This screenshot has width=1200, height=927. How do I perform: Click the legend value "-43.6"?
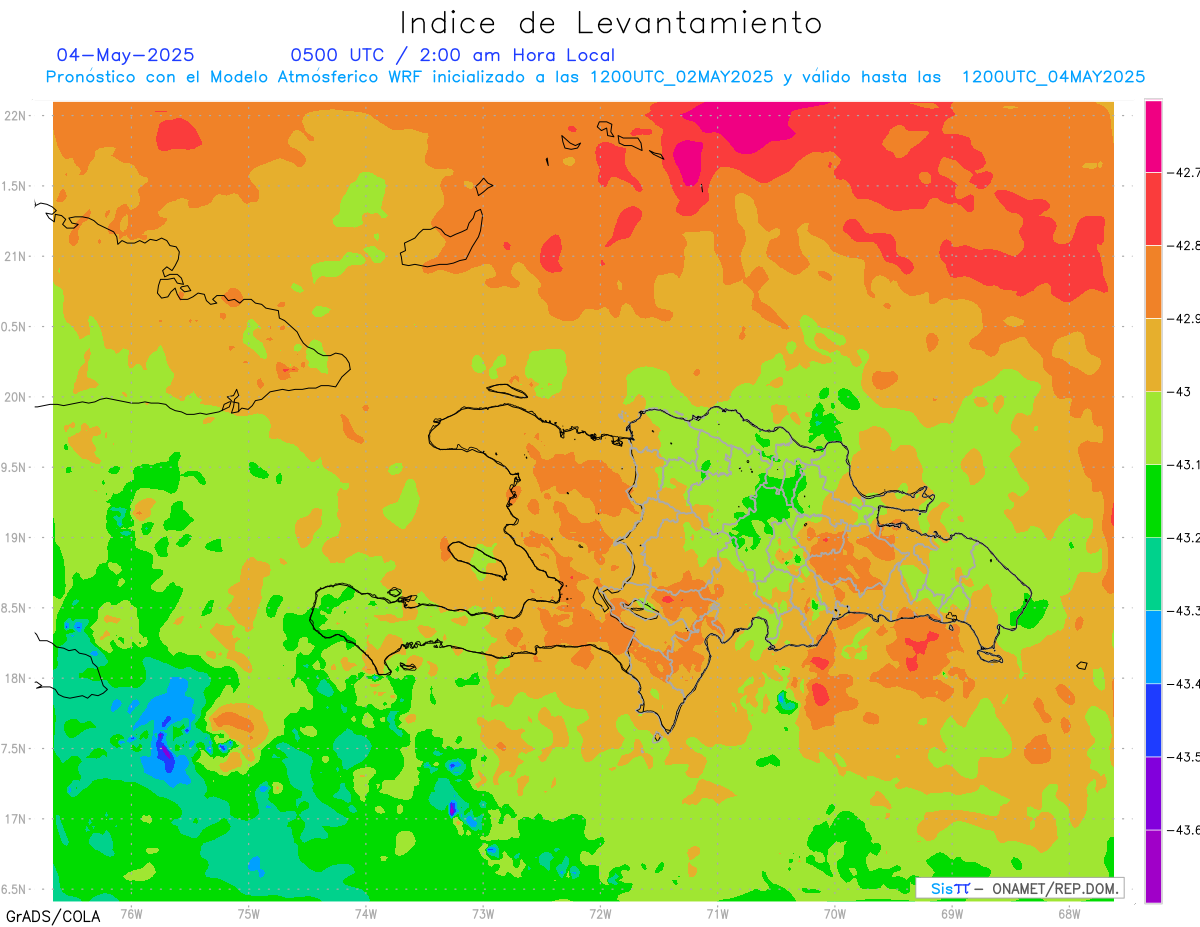[1186, 830]
